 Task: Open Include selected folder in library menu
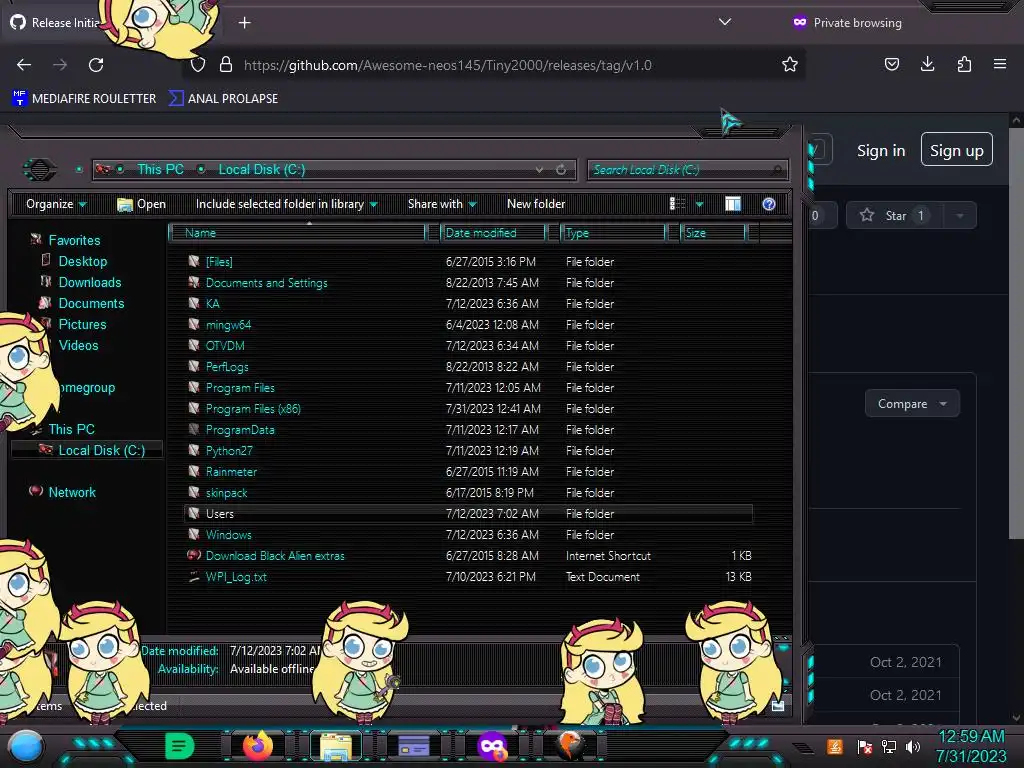(286, 204)
